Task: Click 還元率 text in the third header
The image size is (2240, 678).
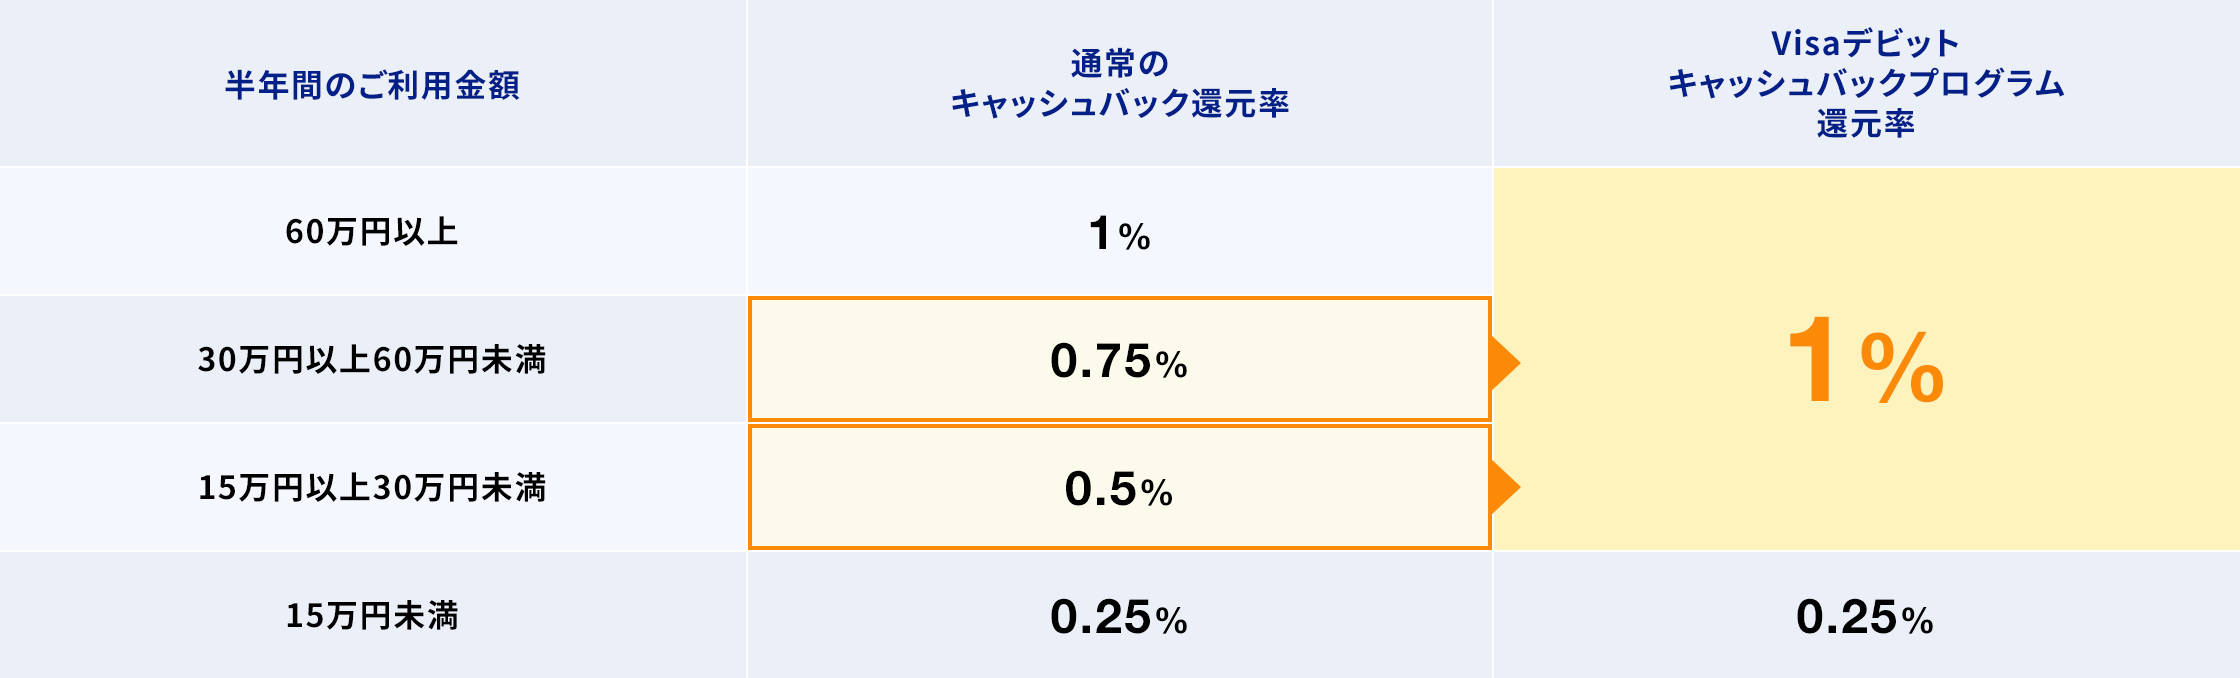Action: [x=1865, y=124]
